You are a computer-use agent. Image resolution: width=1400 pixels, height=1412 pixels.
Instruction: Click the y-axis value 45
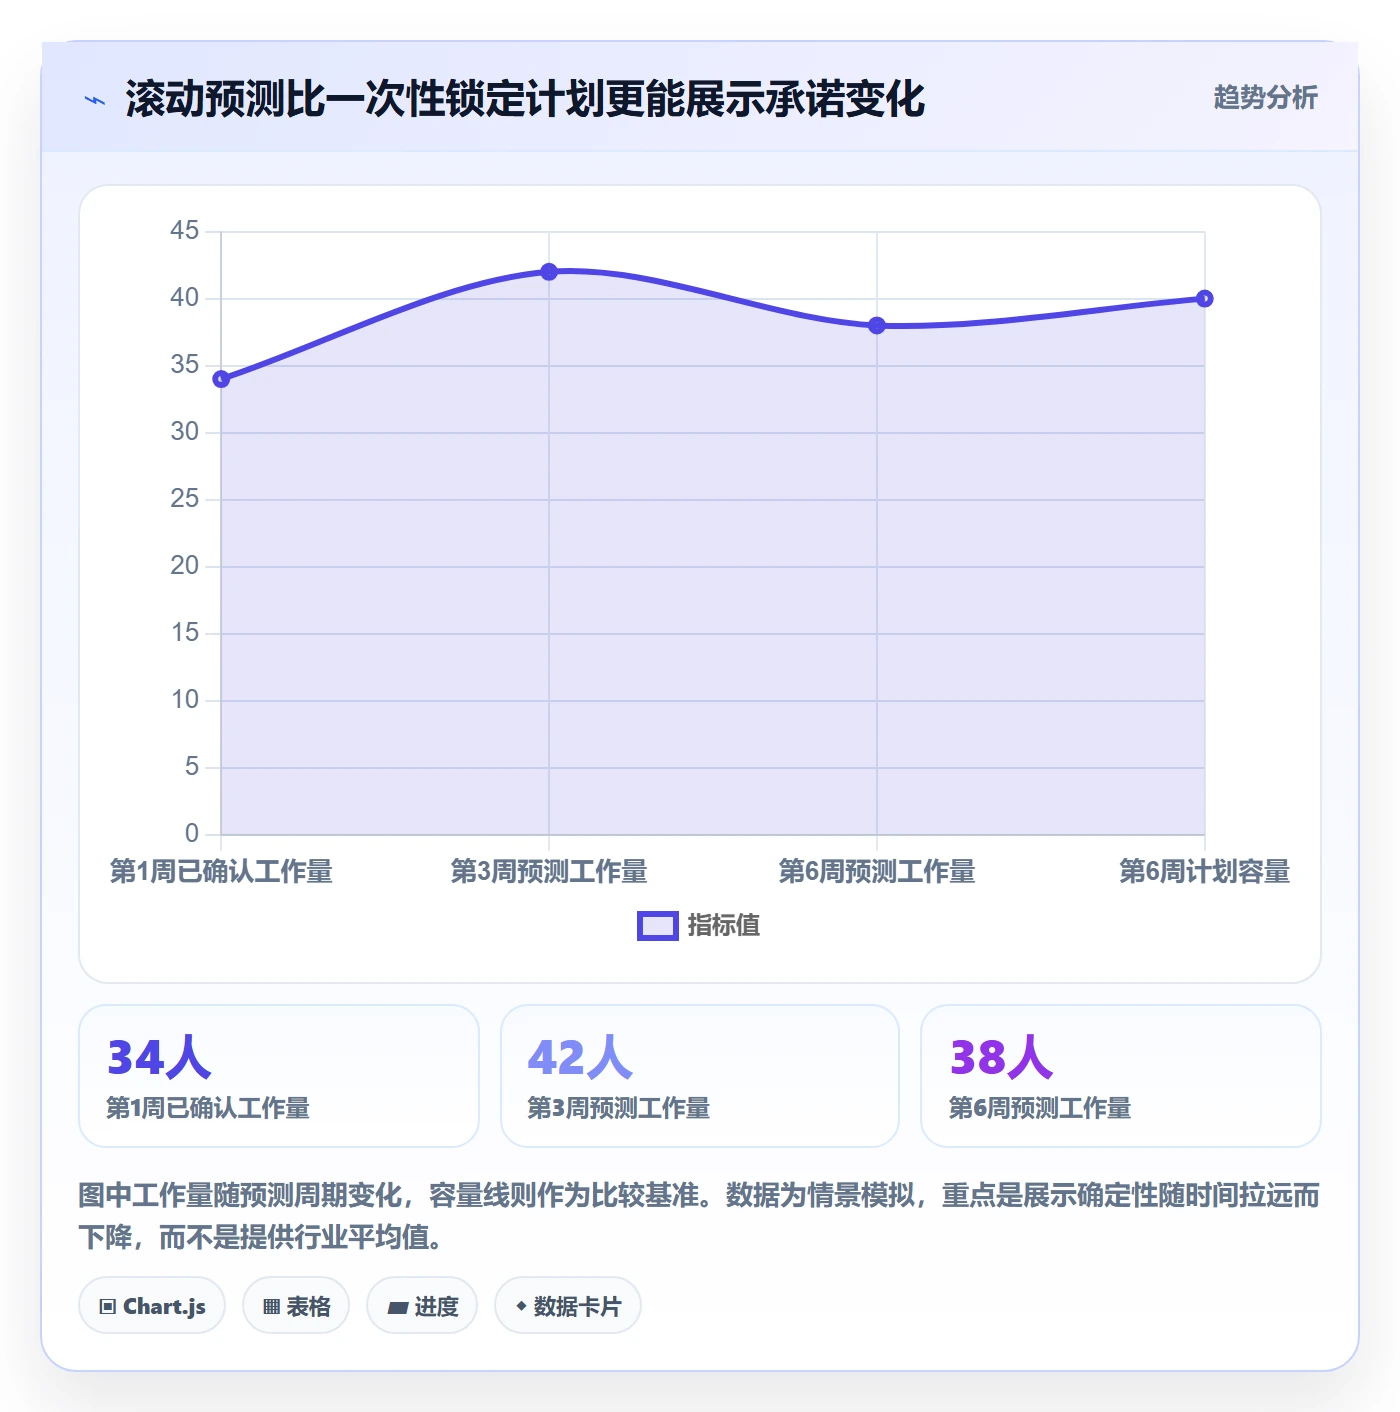(x=185, y=231)
